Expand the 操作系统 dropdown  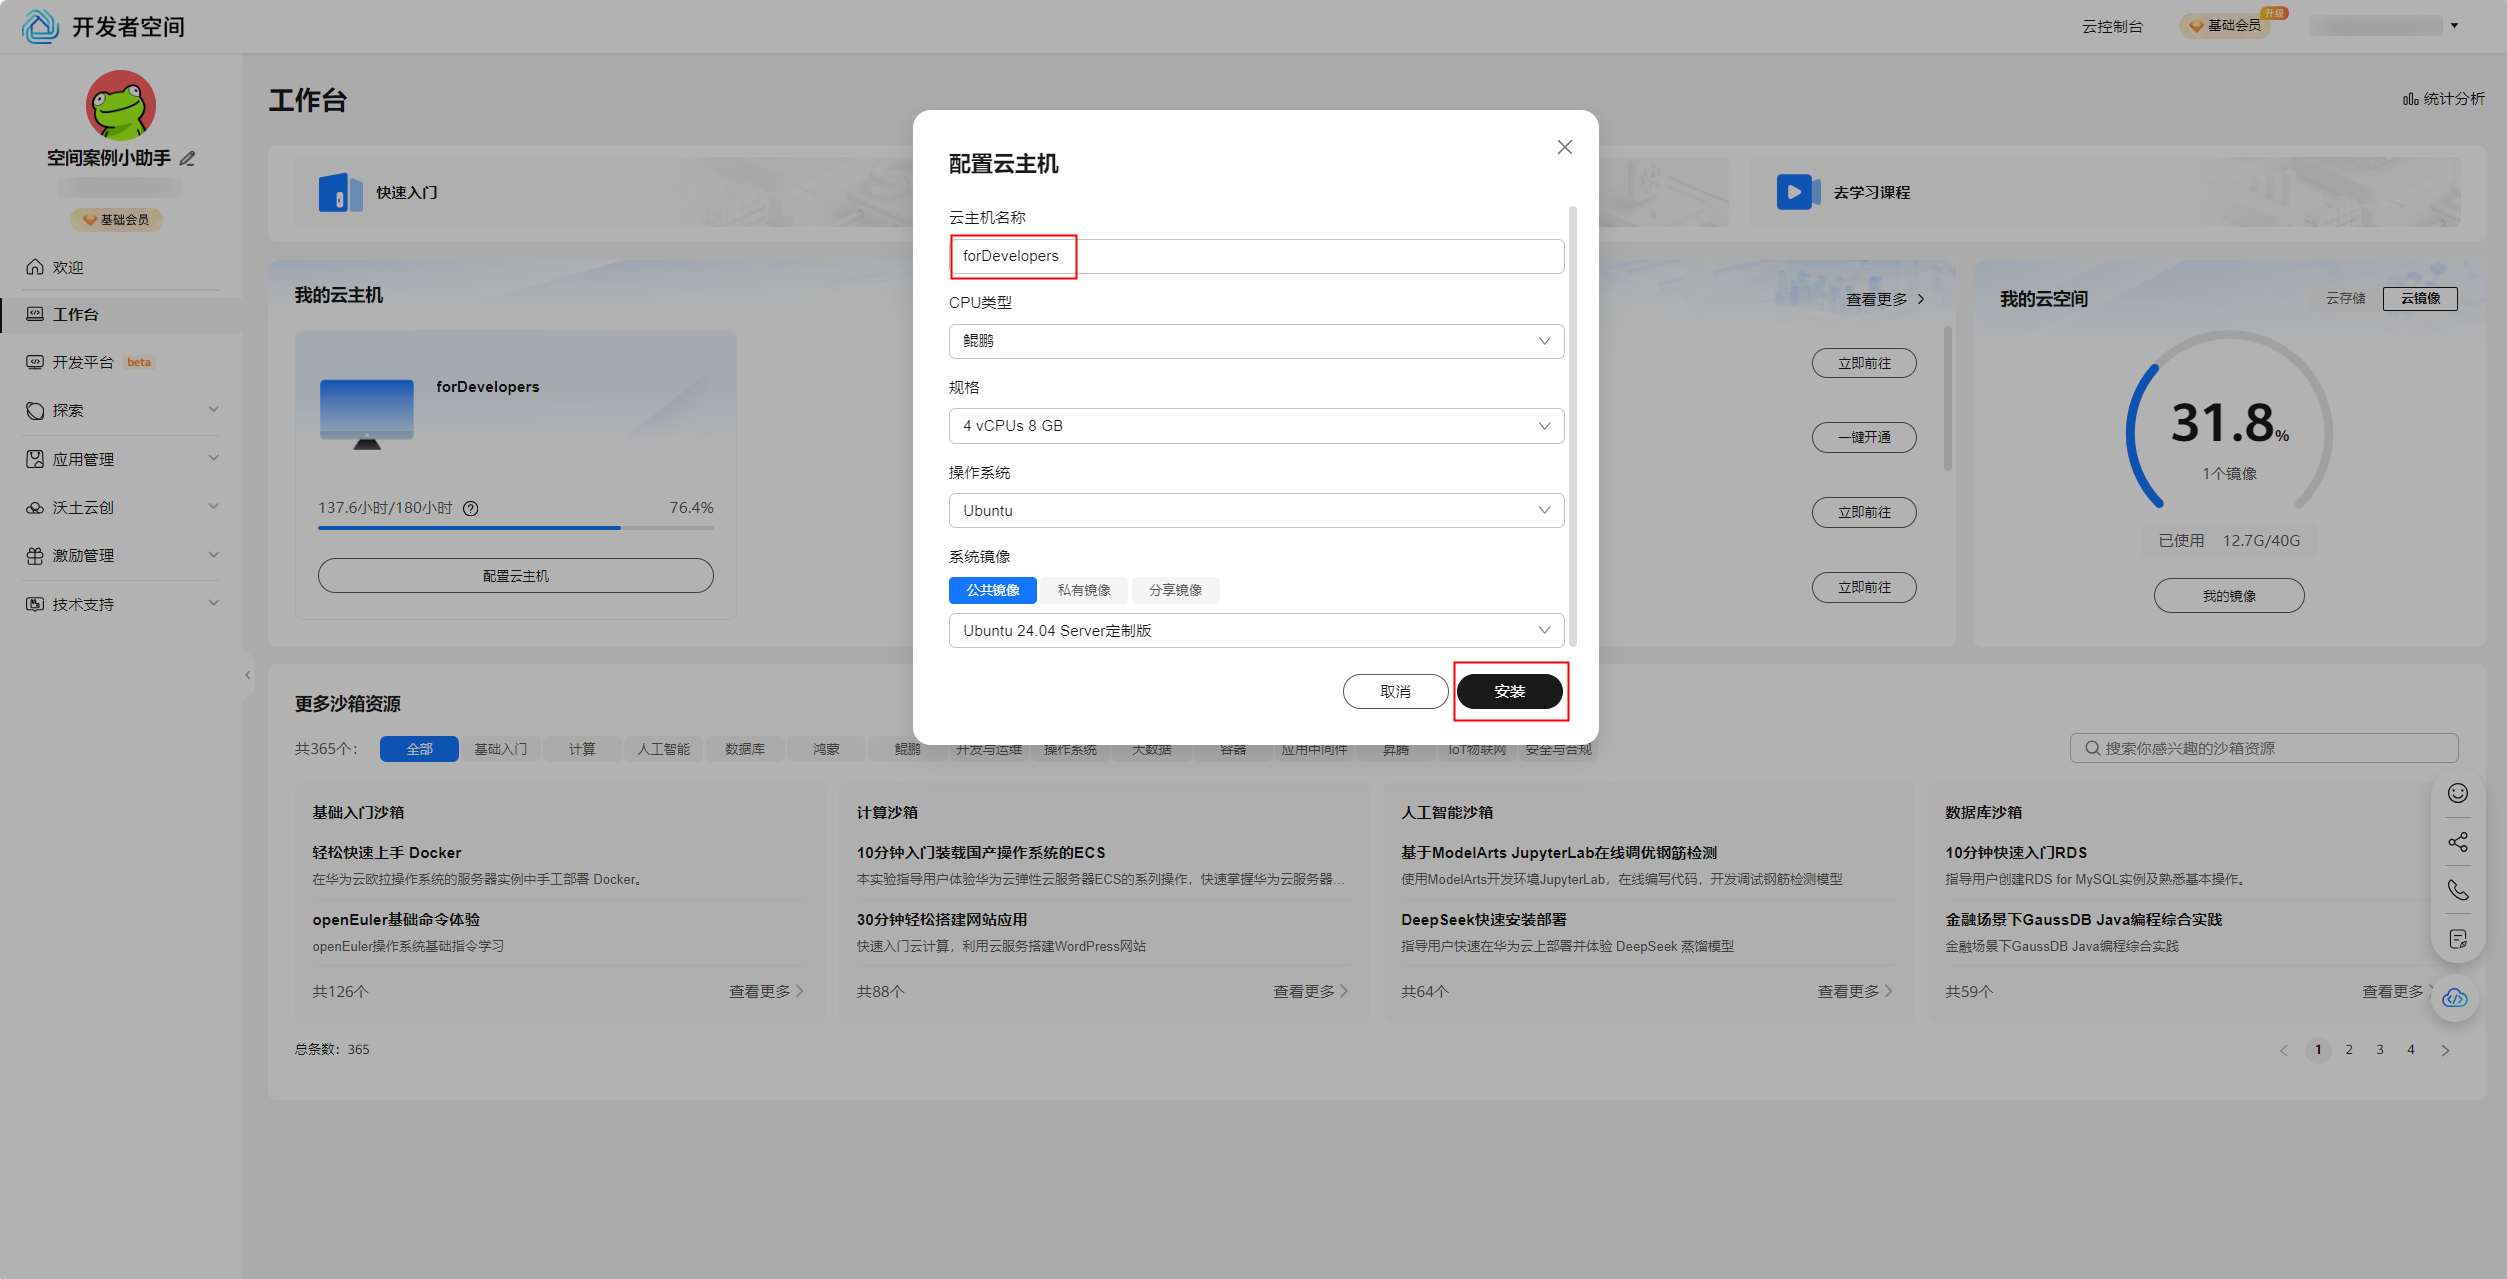tap(1255, 511)
